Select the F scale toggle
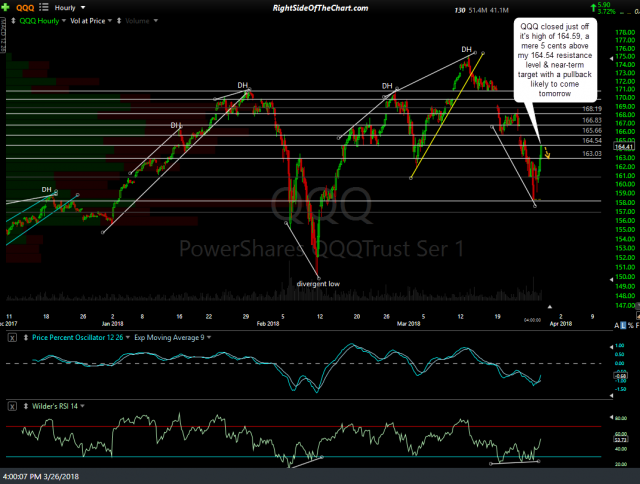This screenshot has width=640, height=484. click(638, 325)
